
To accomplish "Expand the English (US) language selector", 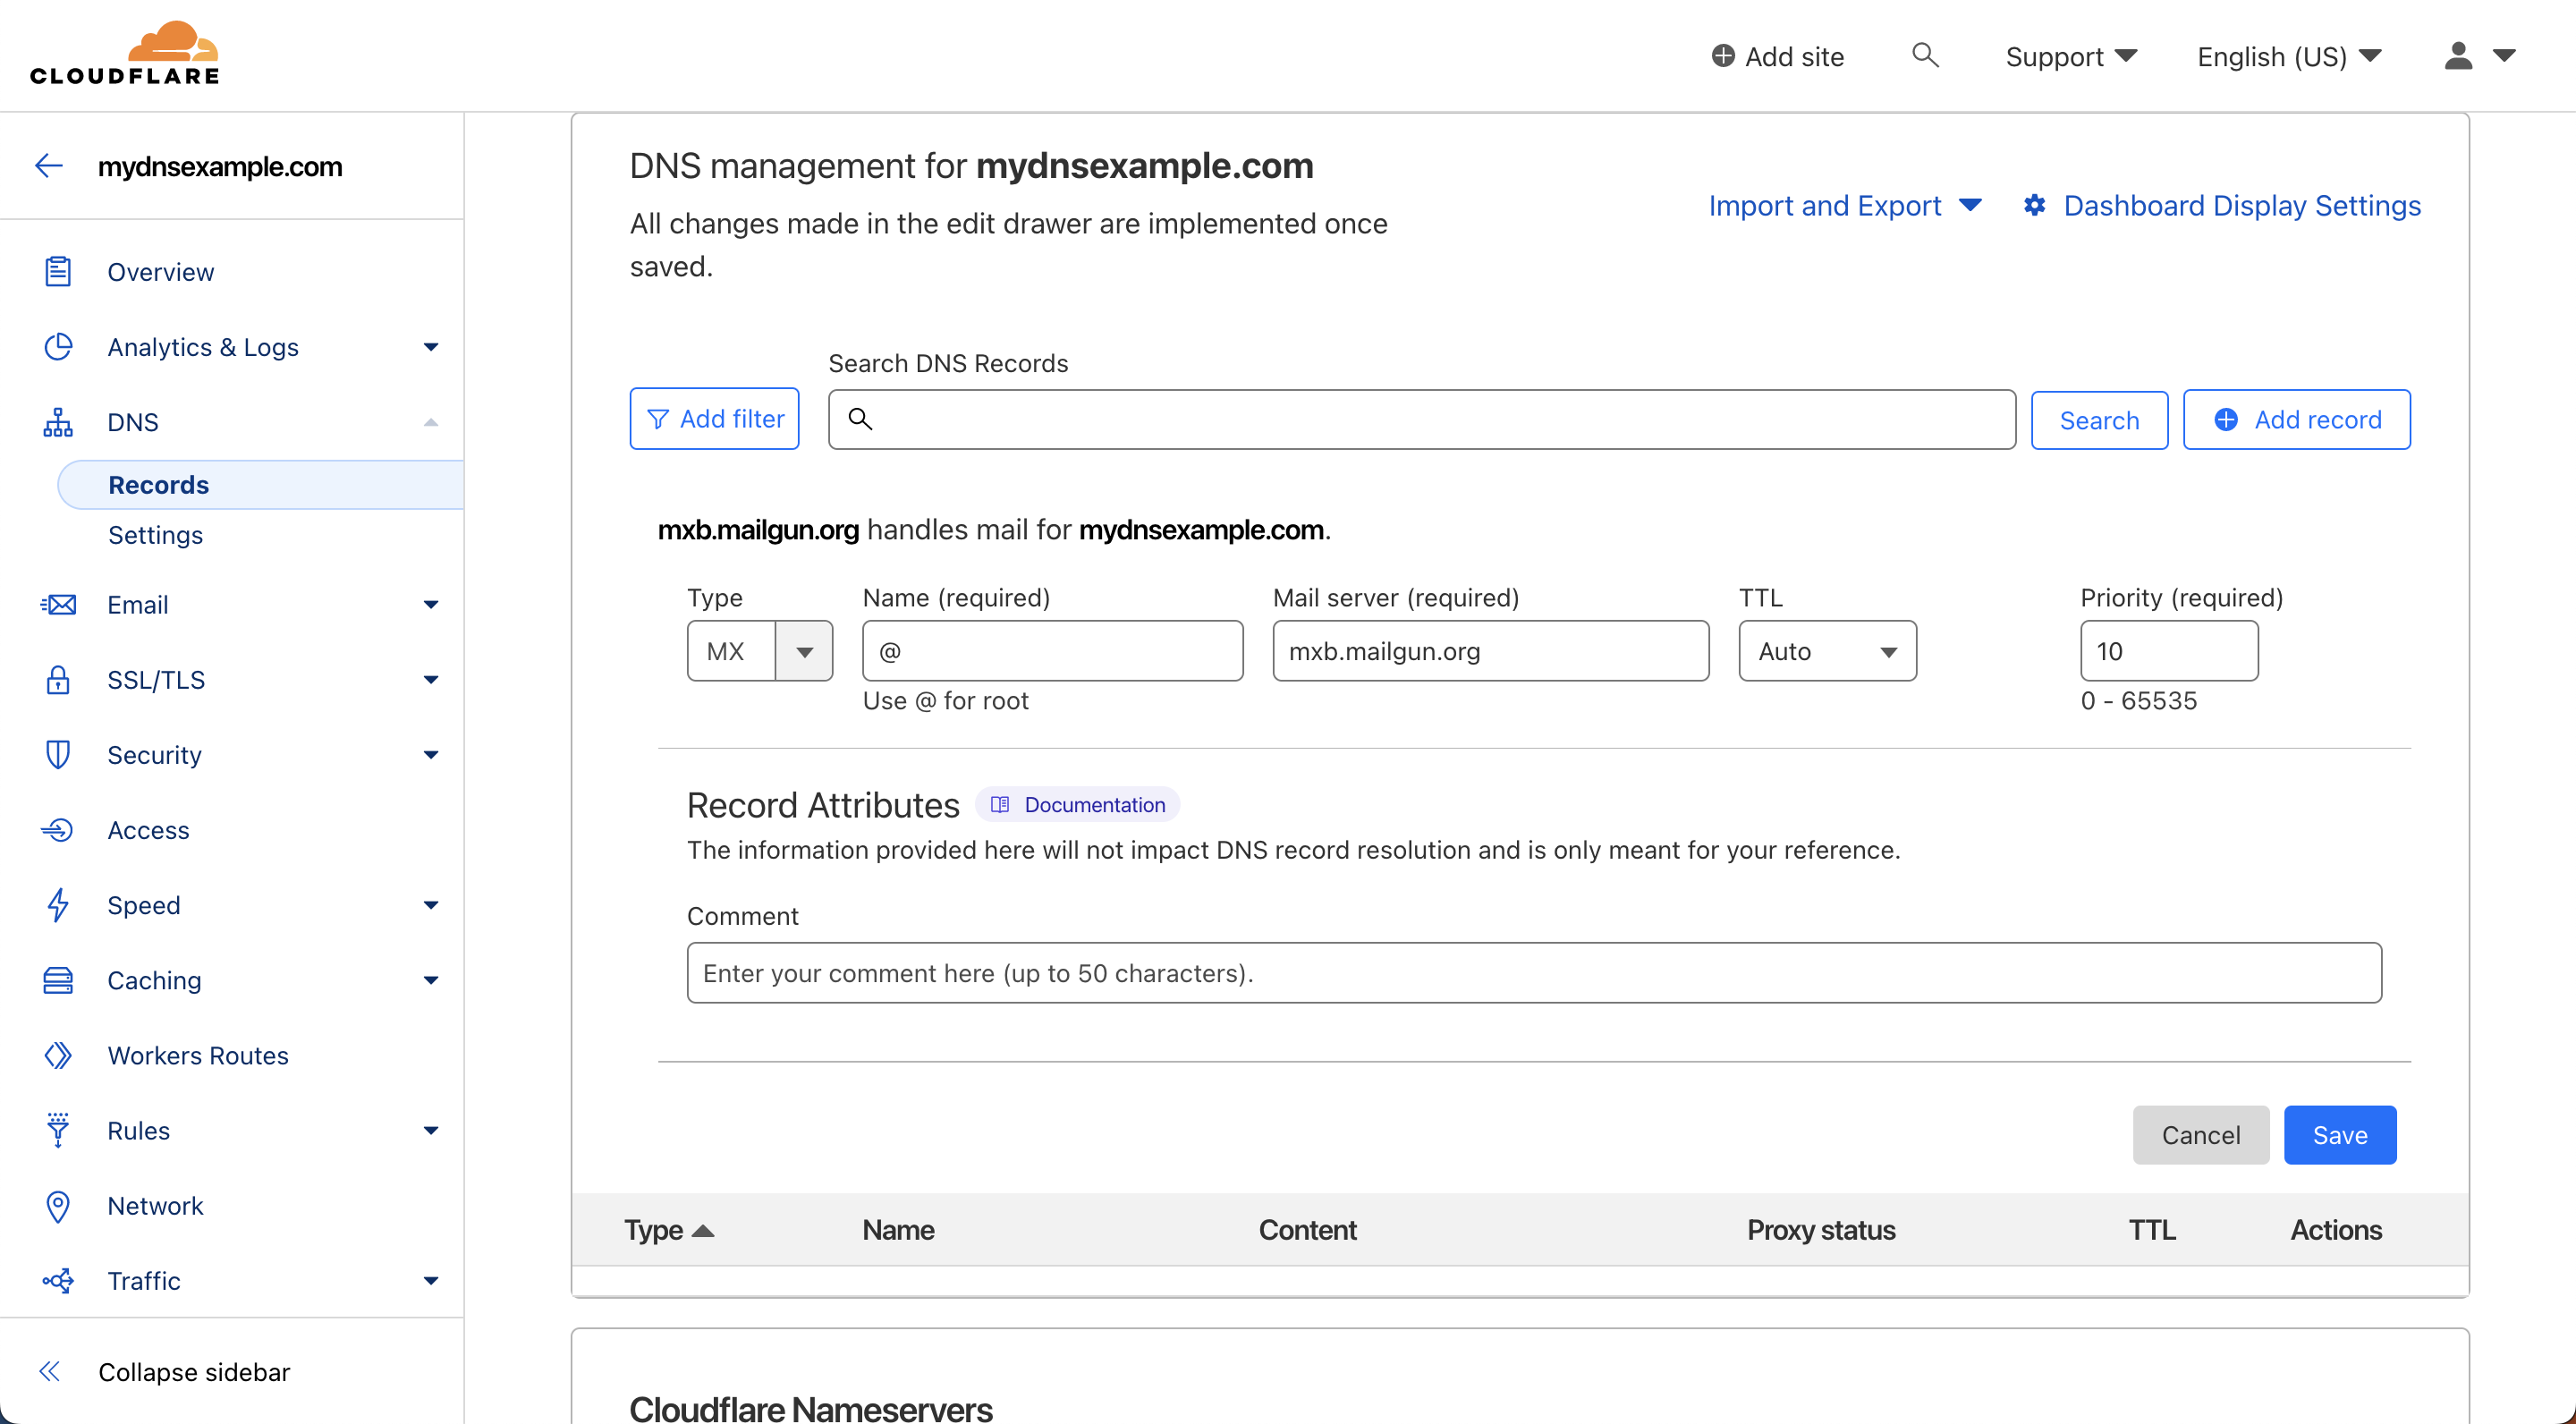I will point(2289,56).
